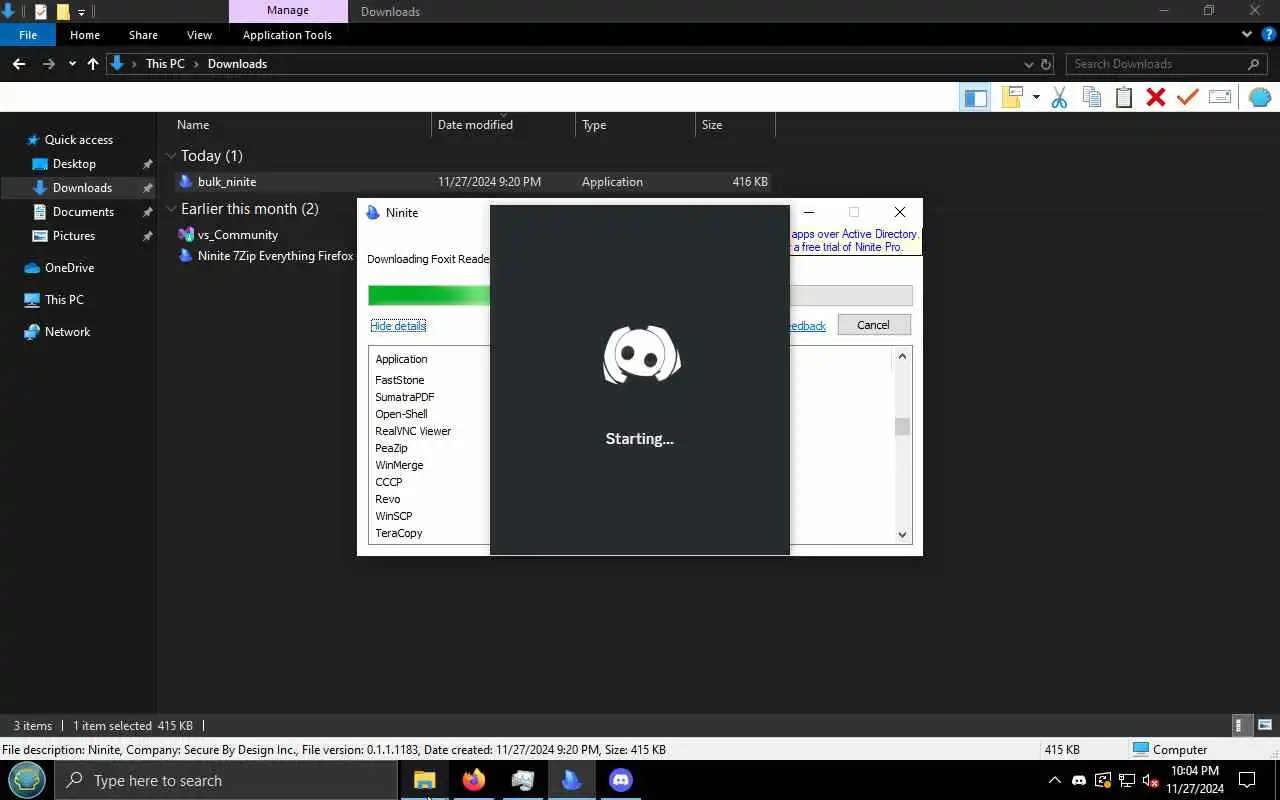Collapse the Today (1) group

point(171,156)
